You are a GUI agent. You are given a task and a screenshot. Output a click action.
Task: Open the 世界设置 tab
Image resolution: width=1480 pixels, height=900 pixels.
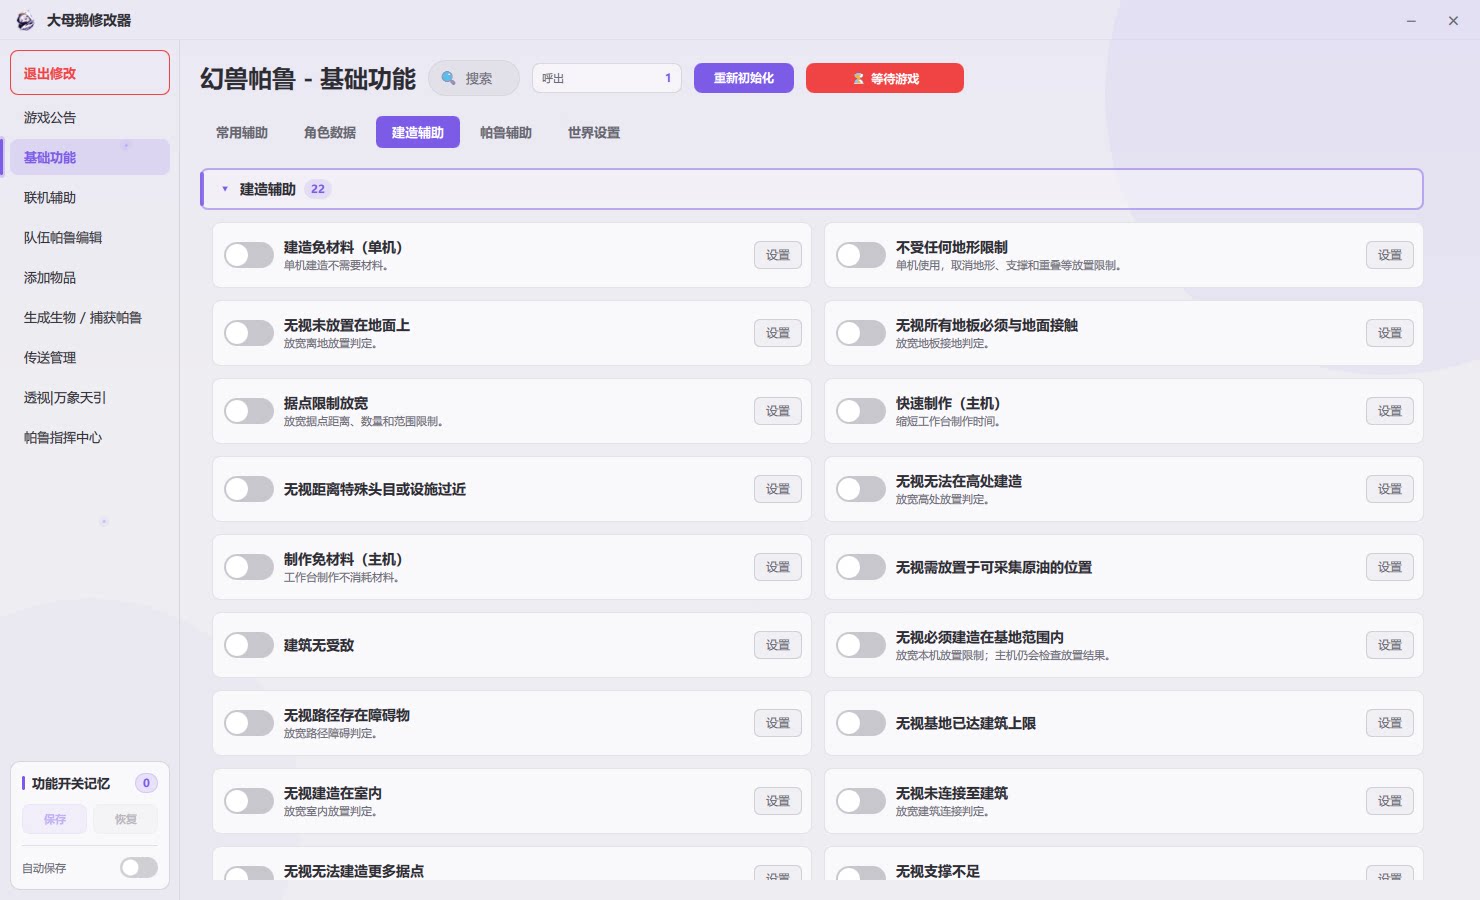click(x=594, y=132)
